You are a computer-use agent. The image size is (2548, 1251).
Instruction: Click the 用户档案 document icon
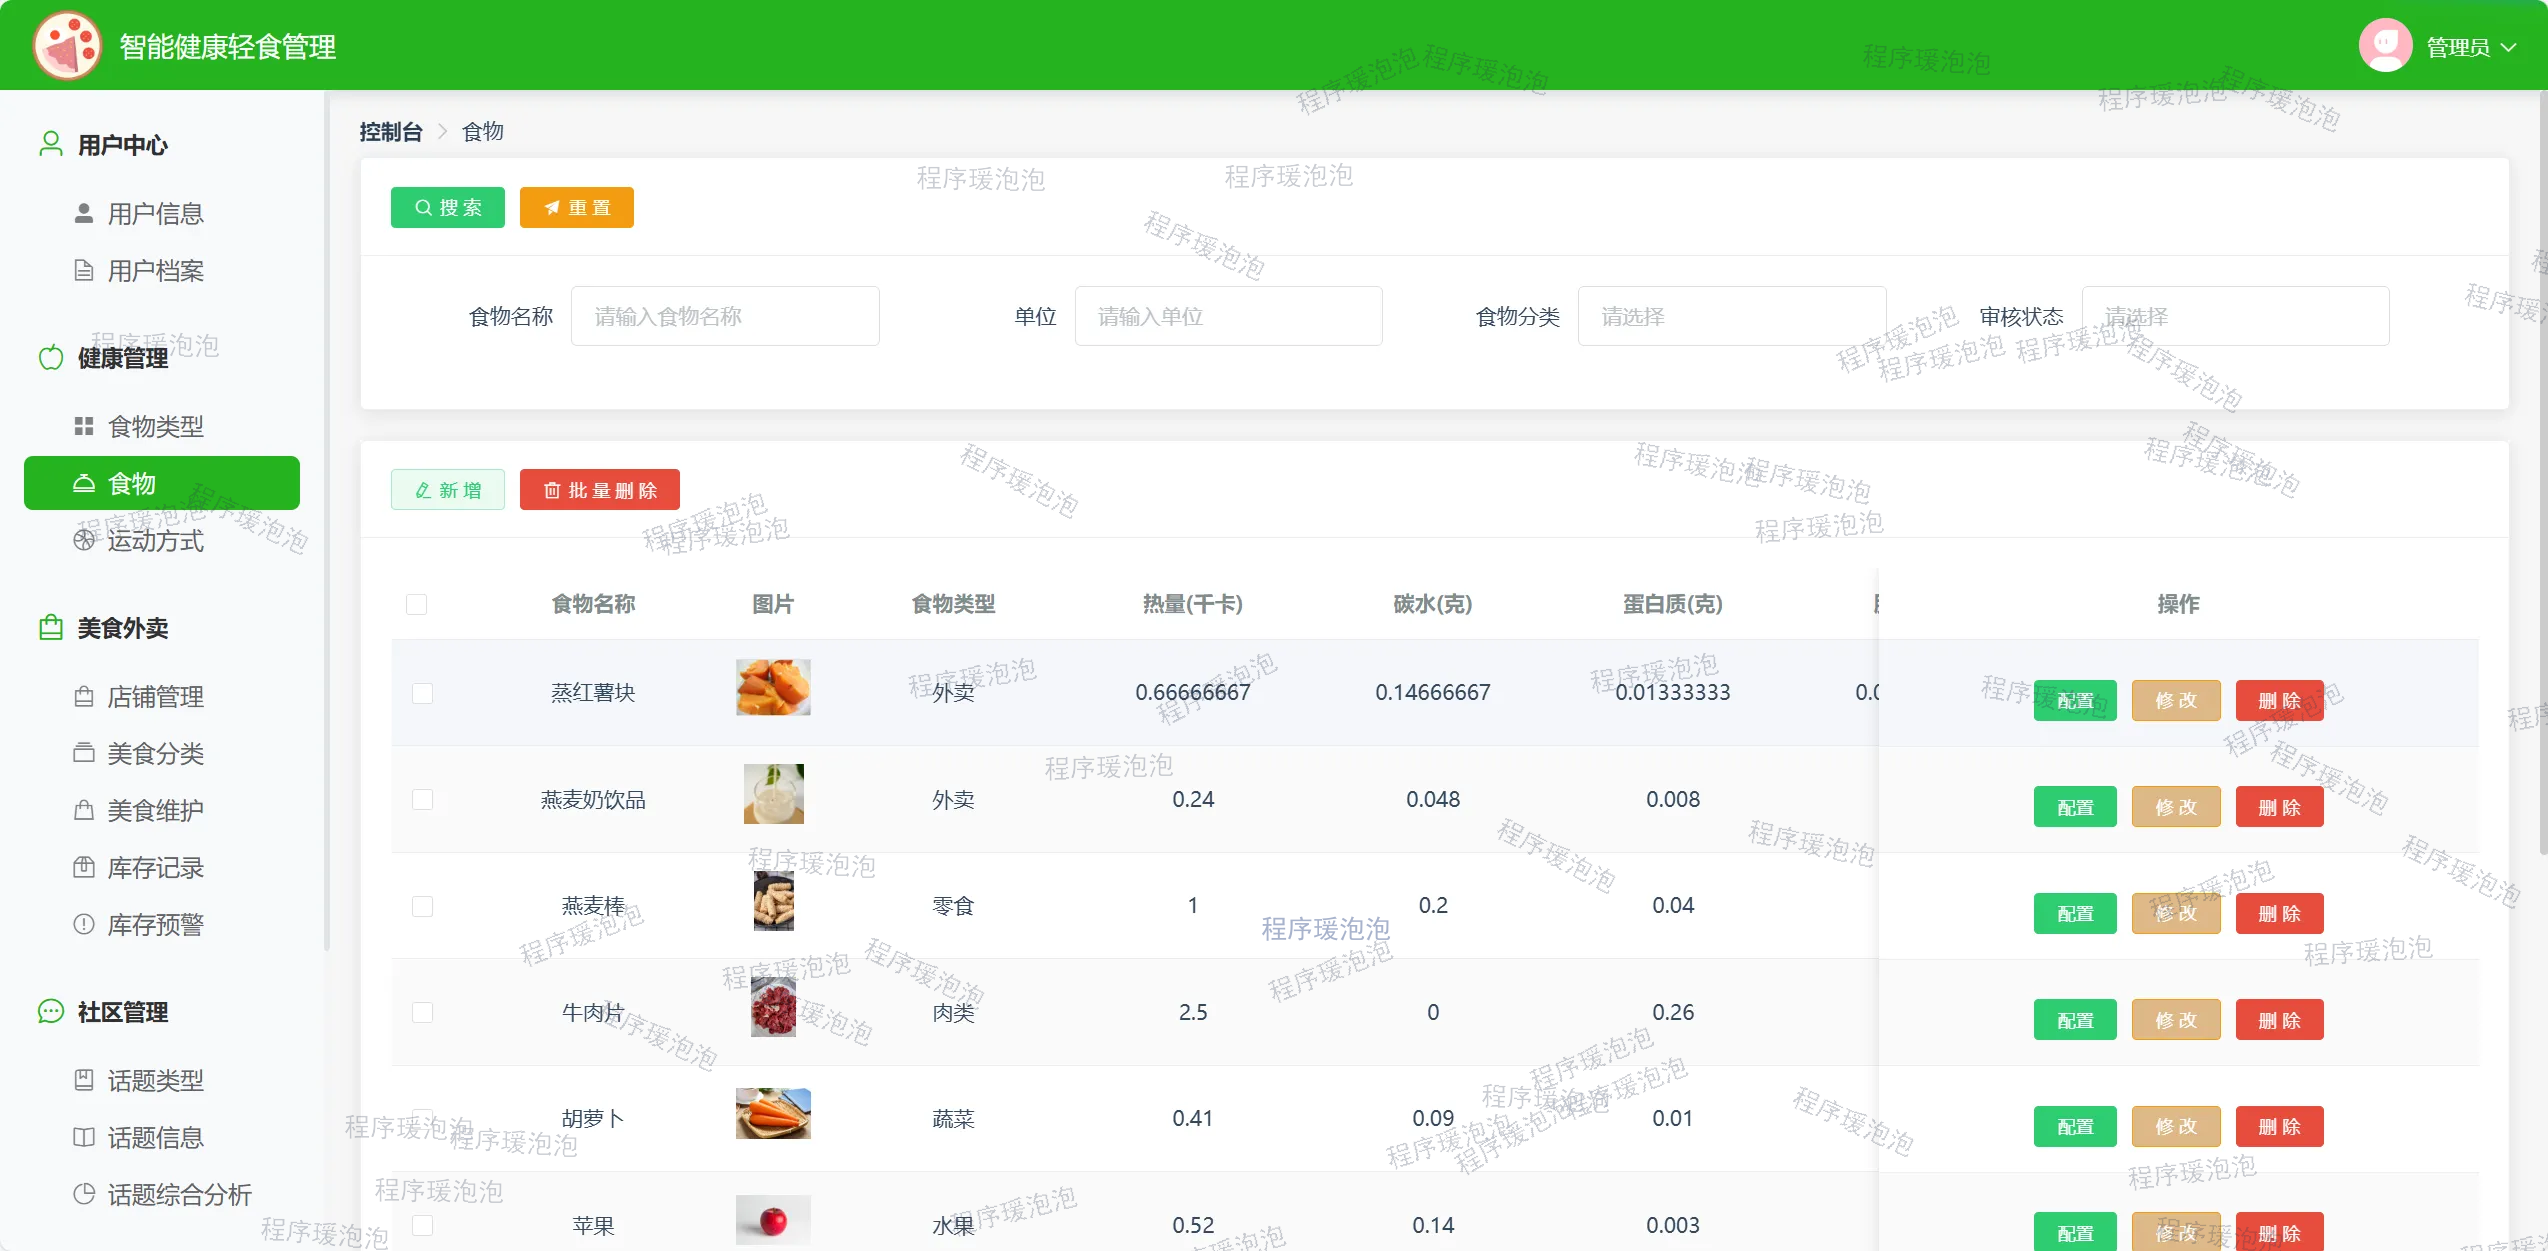click(x=84, y=270)
